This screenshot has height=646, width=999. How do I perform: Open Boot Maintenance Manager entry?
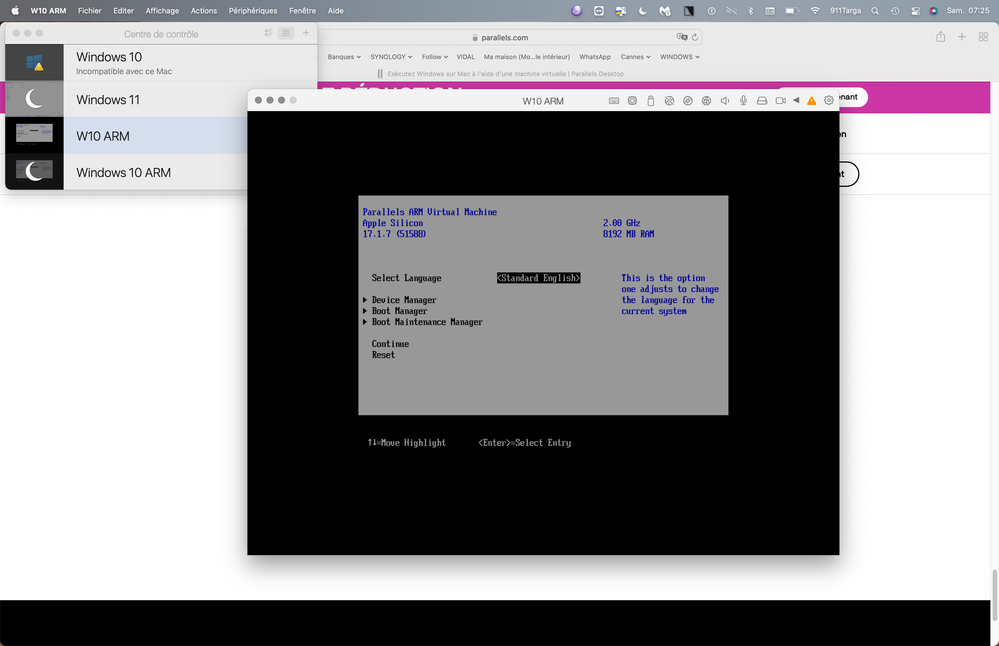[427, 322]
